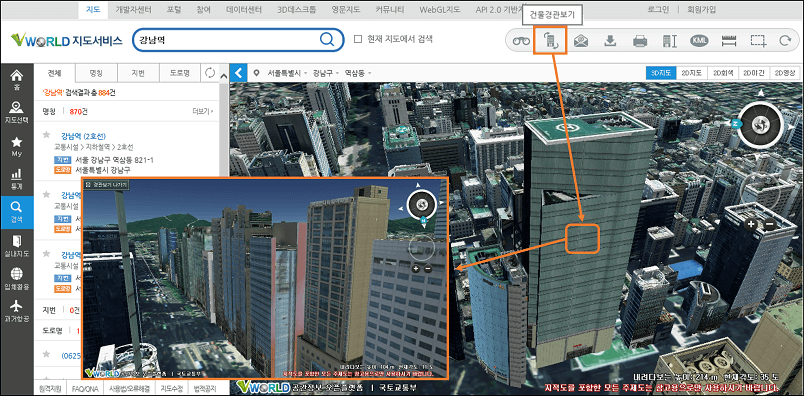This screenshot has width=804, height=396.
Task: Open the KML tool
Action: tap(699, 41)
